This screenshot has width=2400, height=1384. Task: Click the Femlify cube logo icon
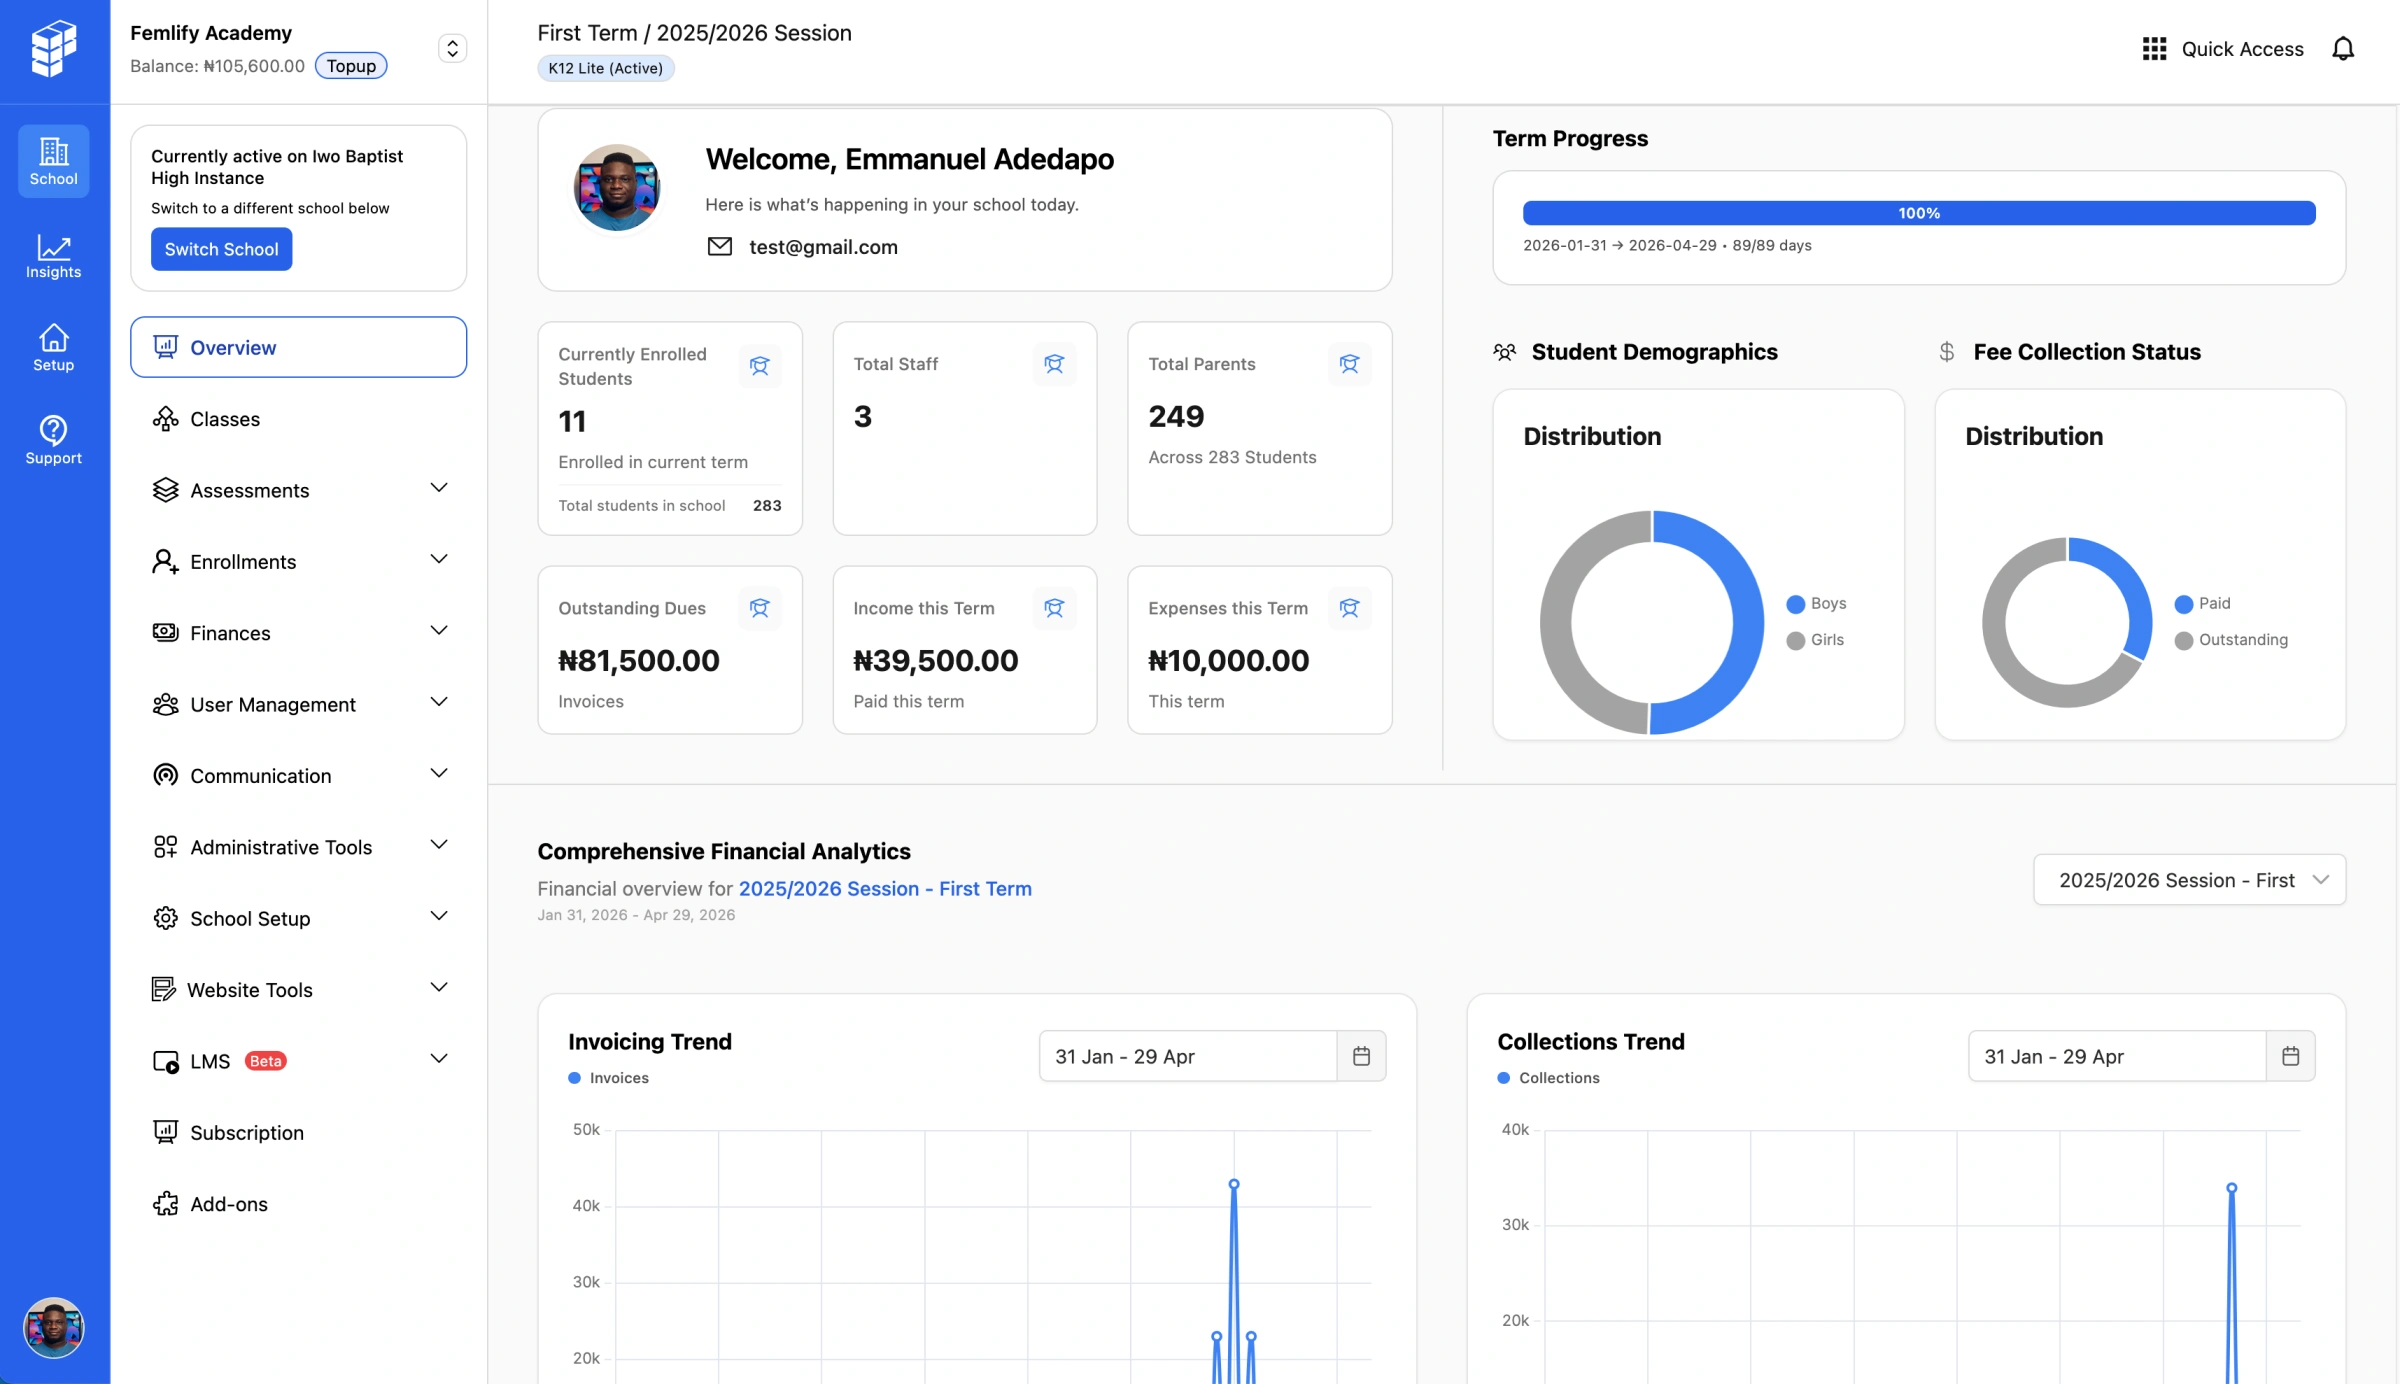point(54,48)
